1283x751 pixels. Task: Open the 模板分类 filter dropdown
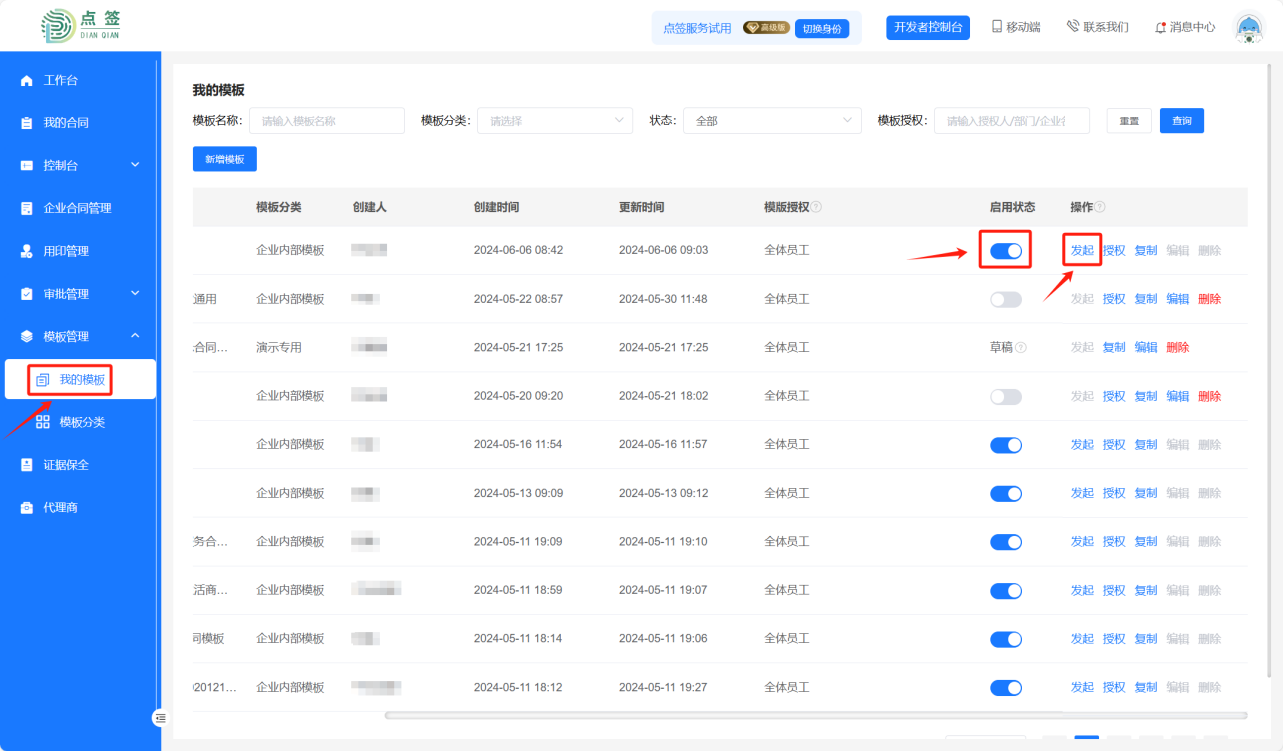(x=555, y=121)
